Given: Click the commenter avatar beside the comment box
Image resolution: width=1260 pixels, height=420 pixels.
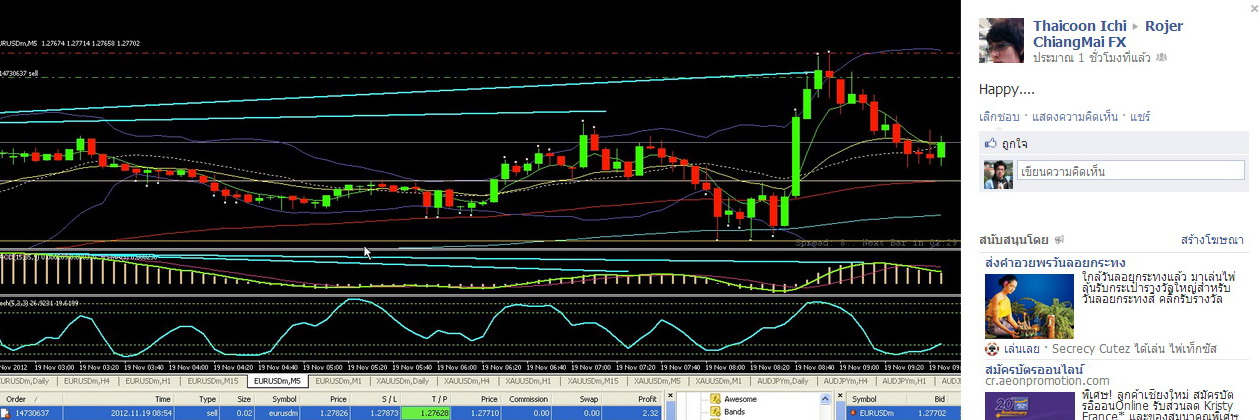Looking at the screenshot, I should point(998,174).
